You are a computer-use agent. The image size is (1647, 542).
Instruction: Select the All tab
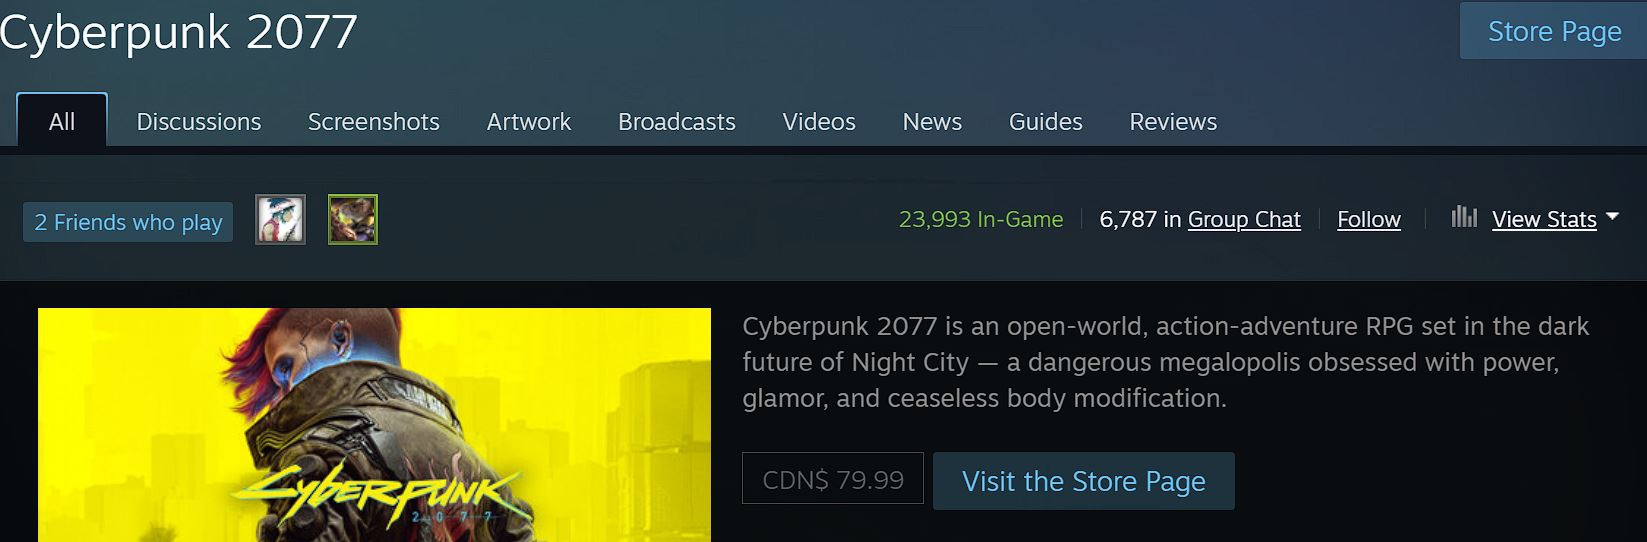(62, 121)
